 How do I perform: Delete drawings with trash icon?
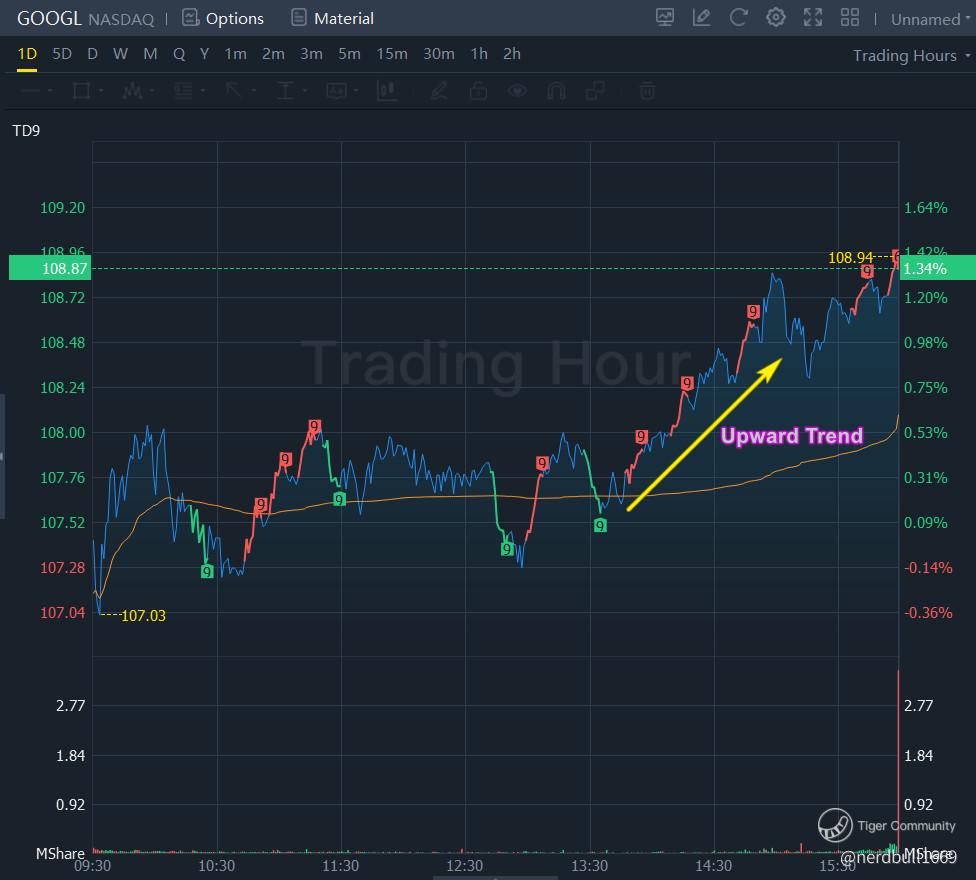pos(647,91)
